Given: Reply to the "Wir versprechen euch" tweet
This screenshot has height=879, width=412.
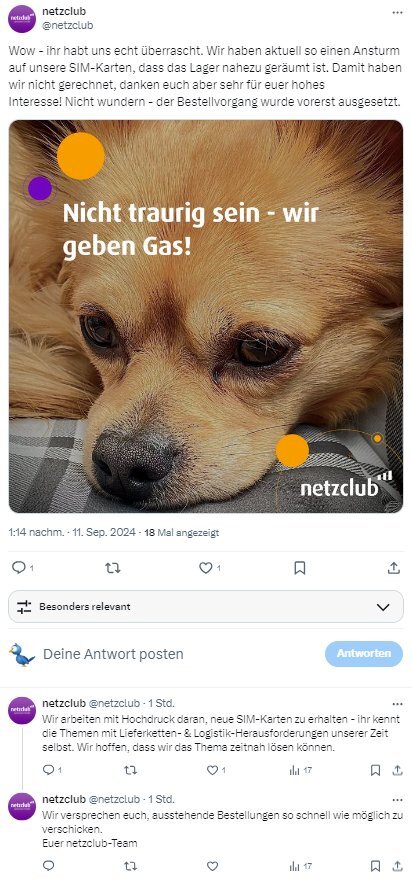Looking at the screenshot, I should pyautogui.click(x=48, y=866).
